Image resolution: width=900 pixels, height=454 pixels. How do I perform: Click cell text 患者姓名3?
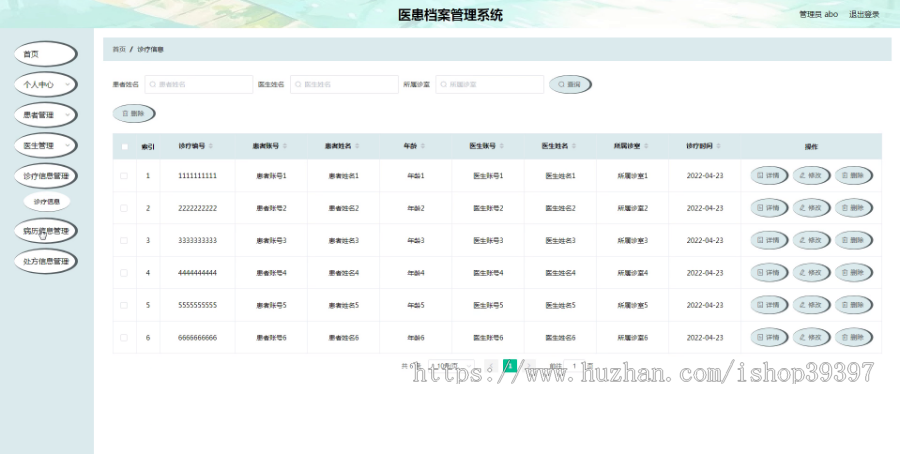343,240
